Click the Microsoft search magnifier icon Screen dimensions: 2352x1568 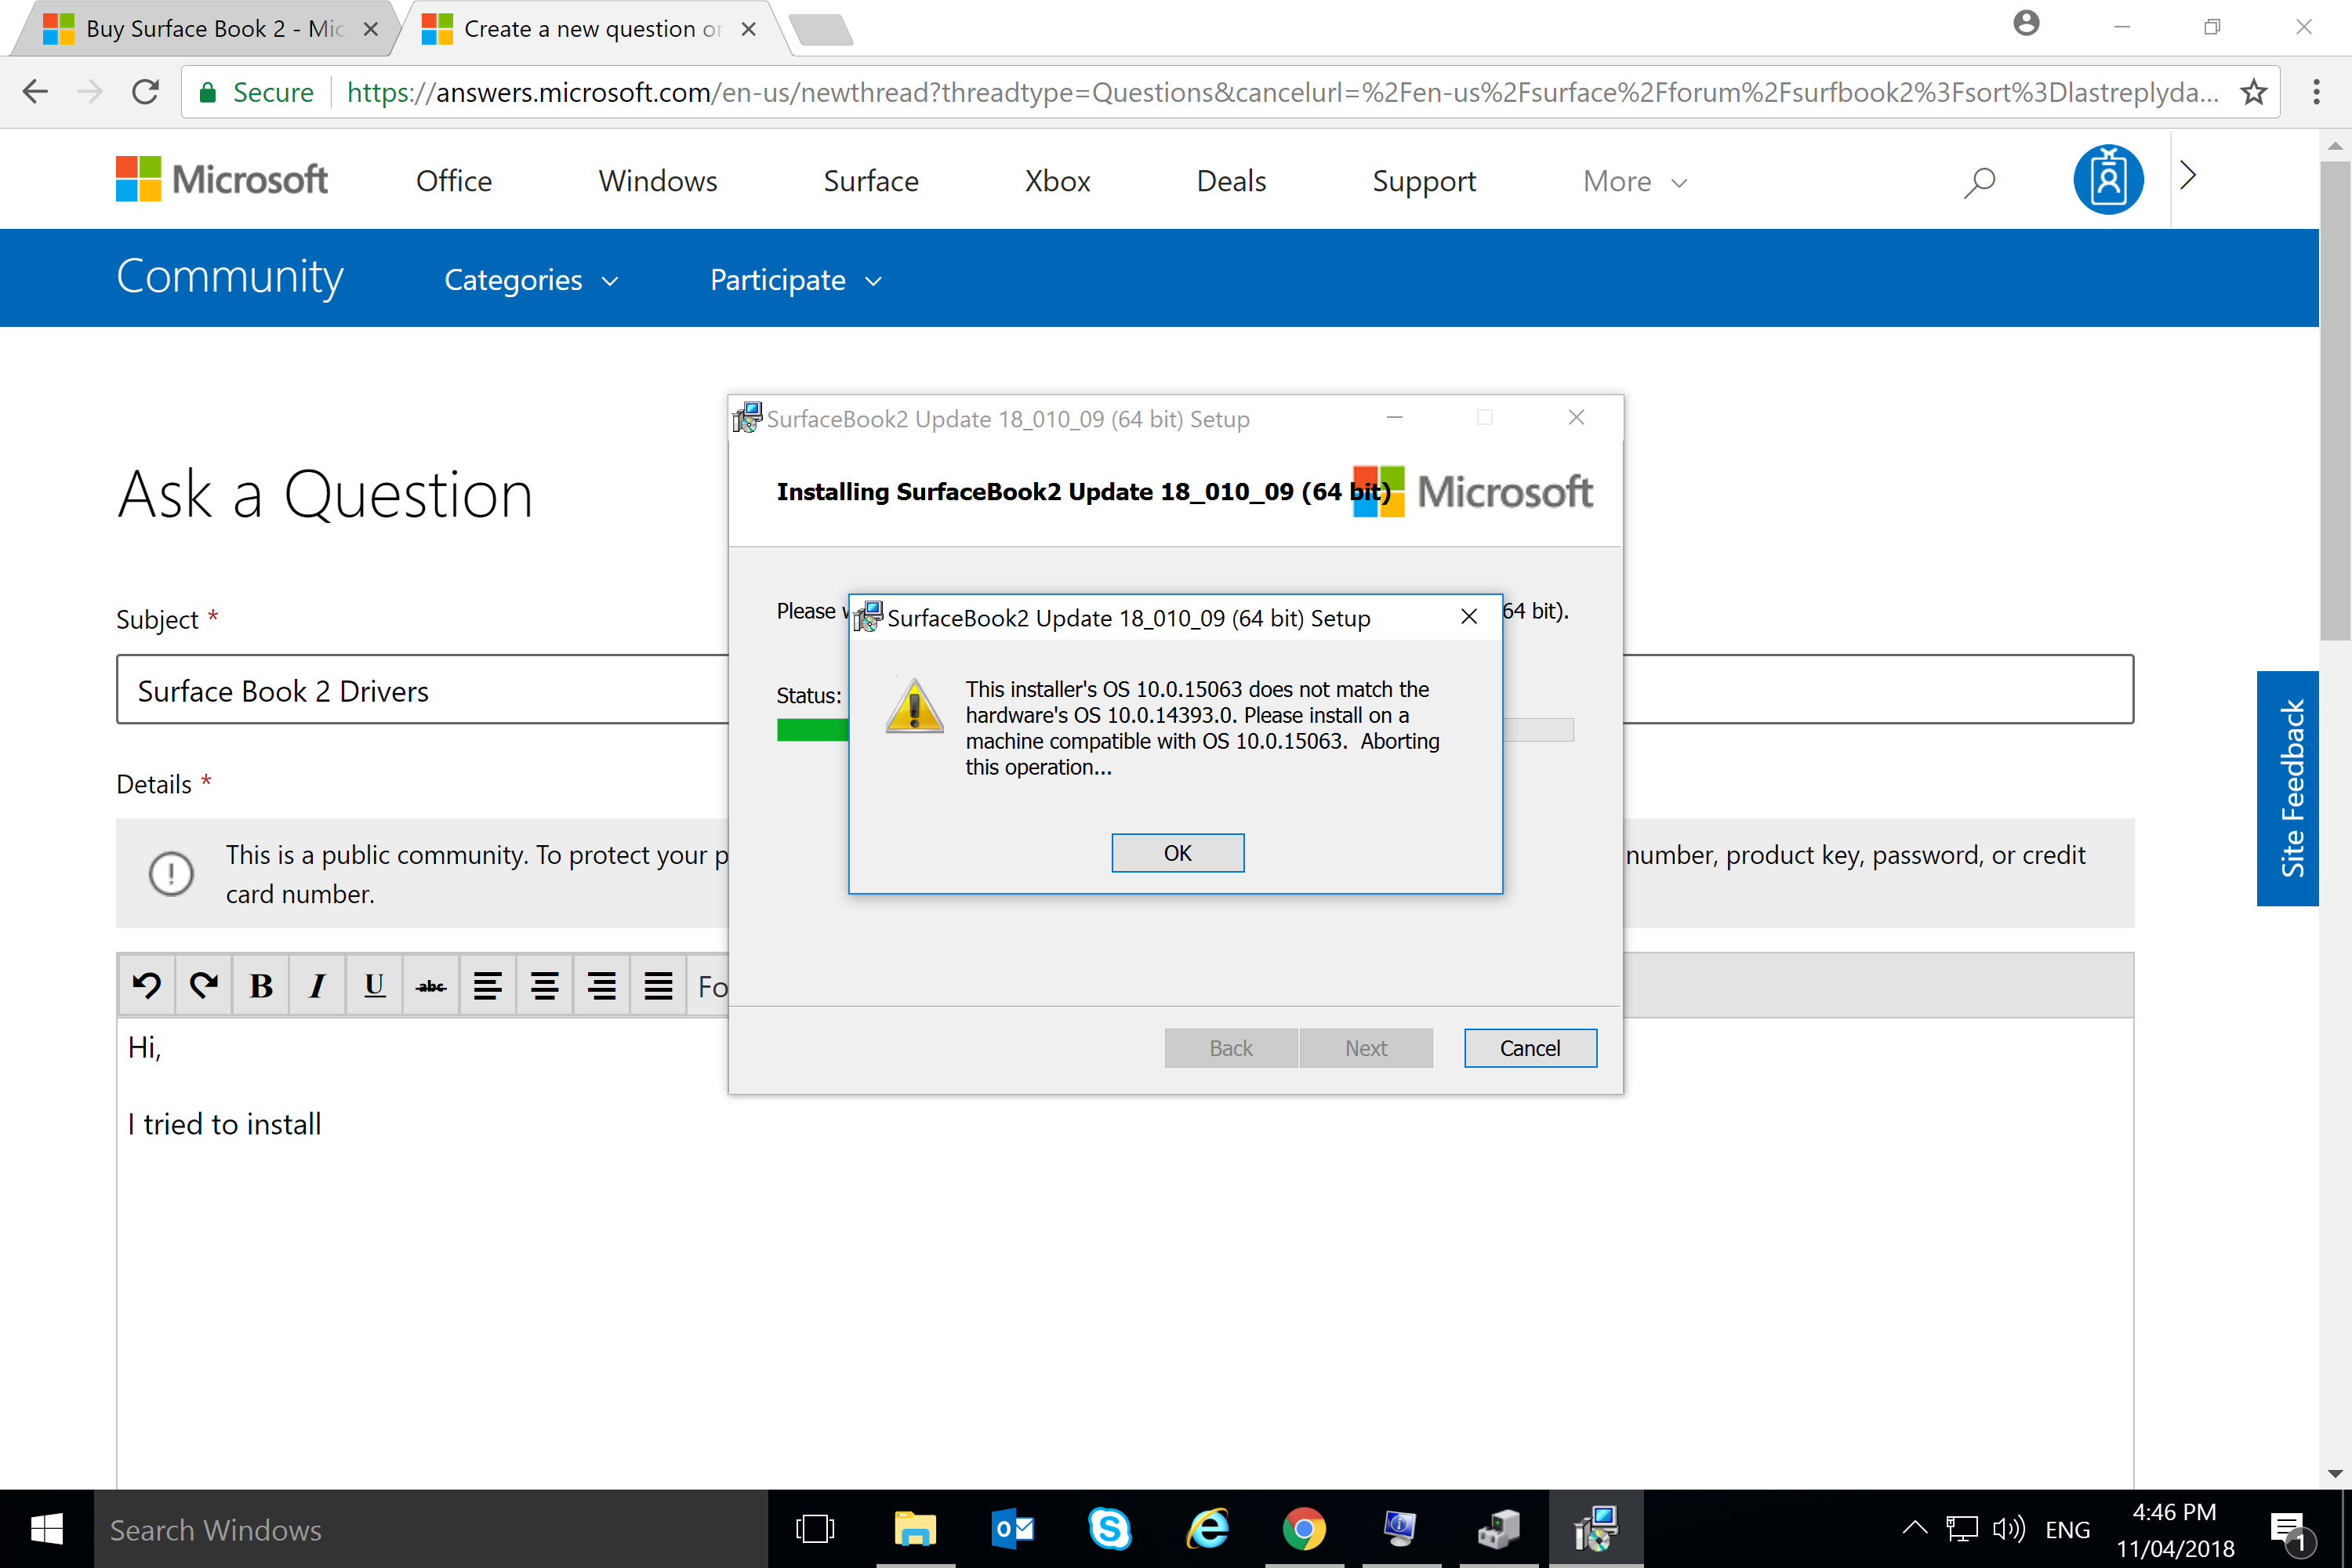coord(1978,182)
